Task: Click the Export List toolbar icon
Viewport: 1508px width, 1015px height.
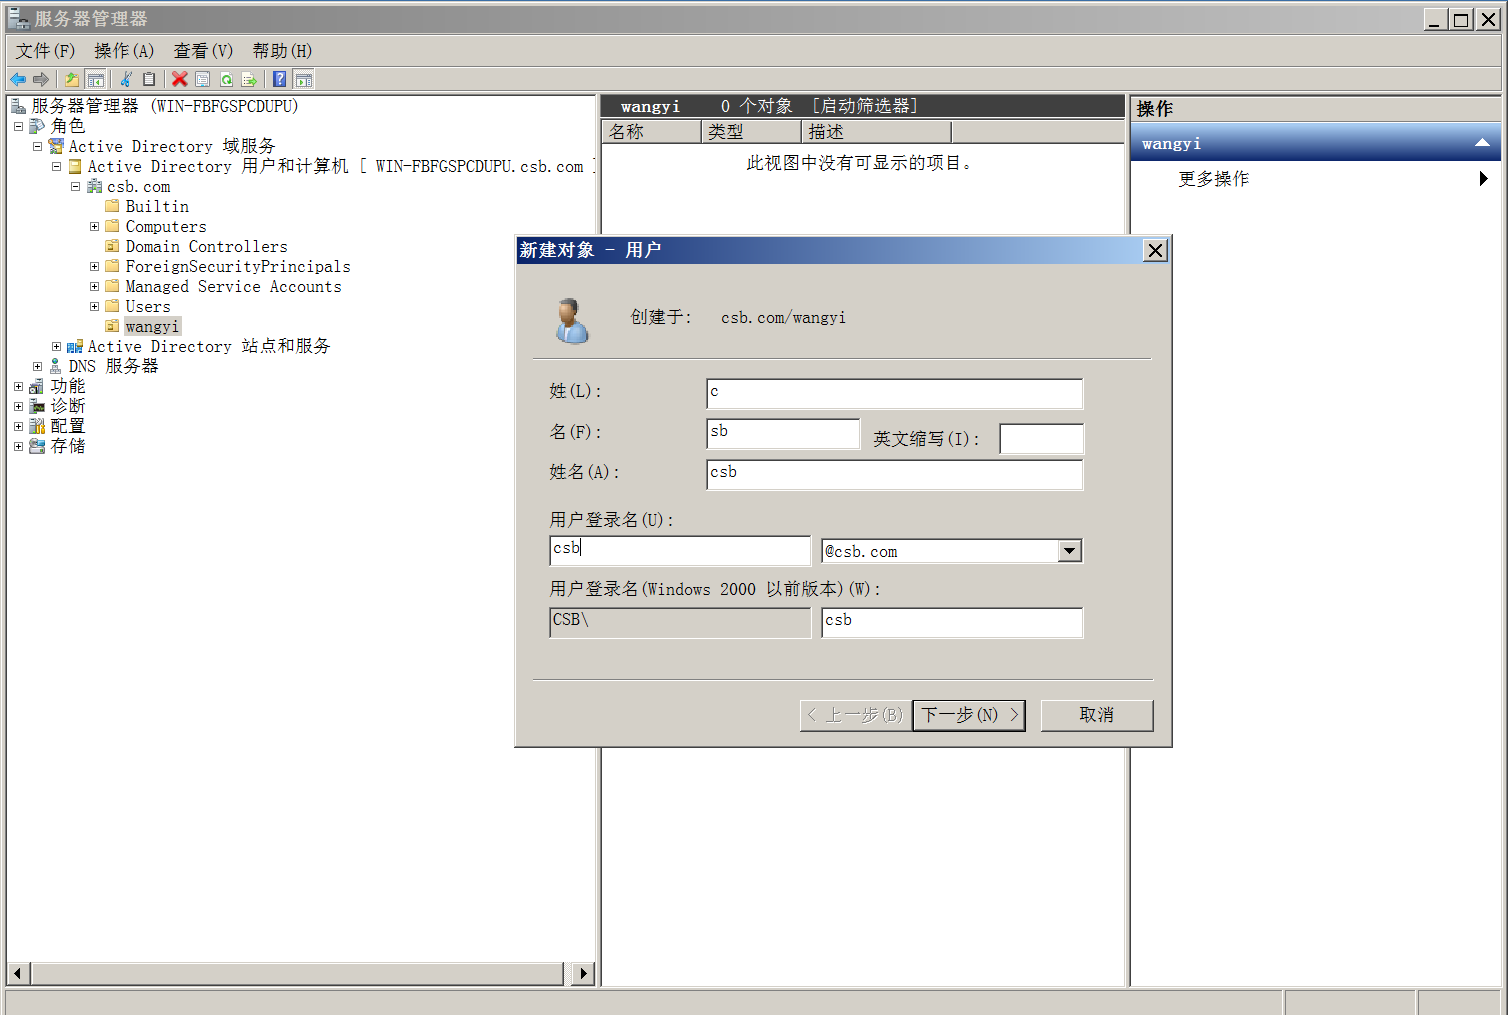Action: click(249, 79)
